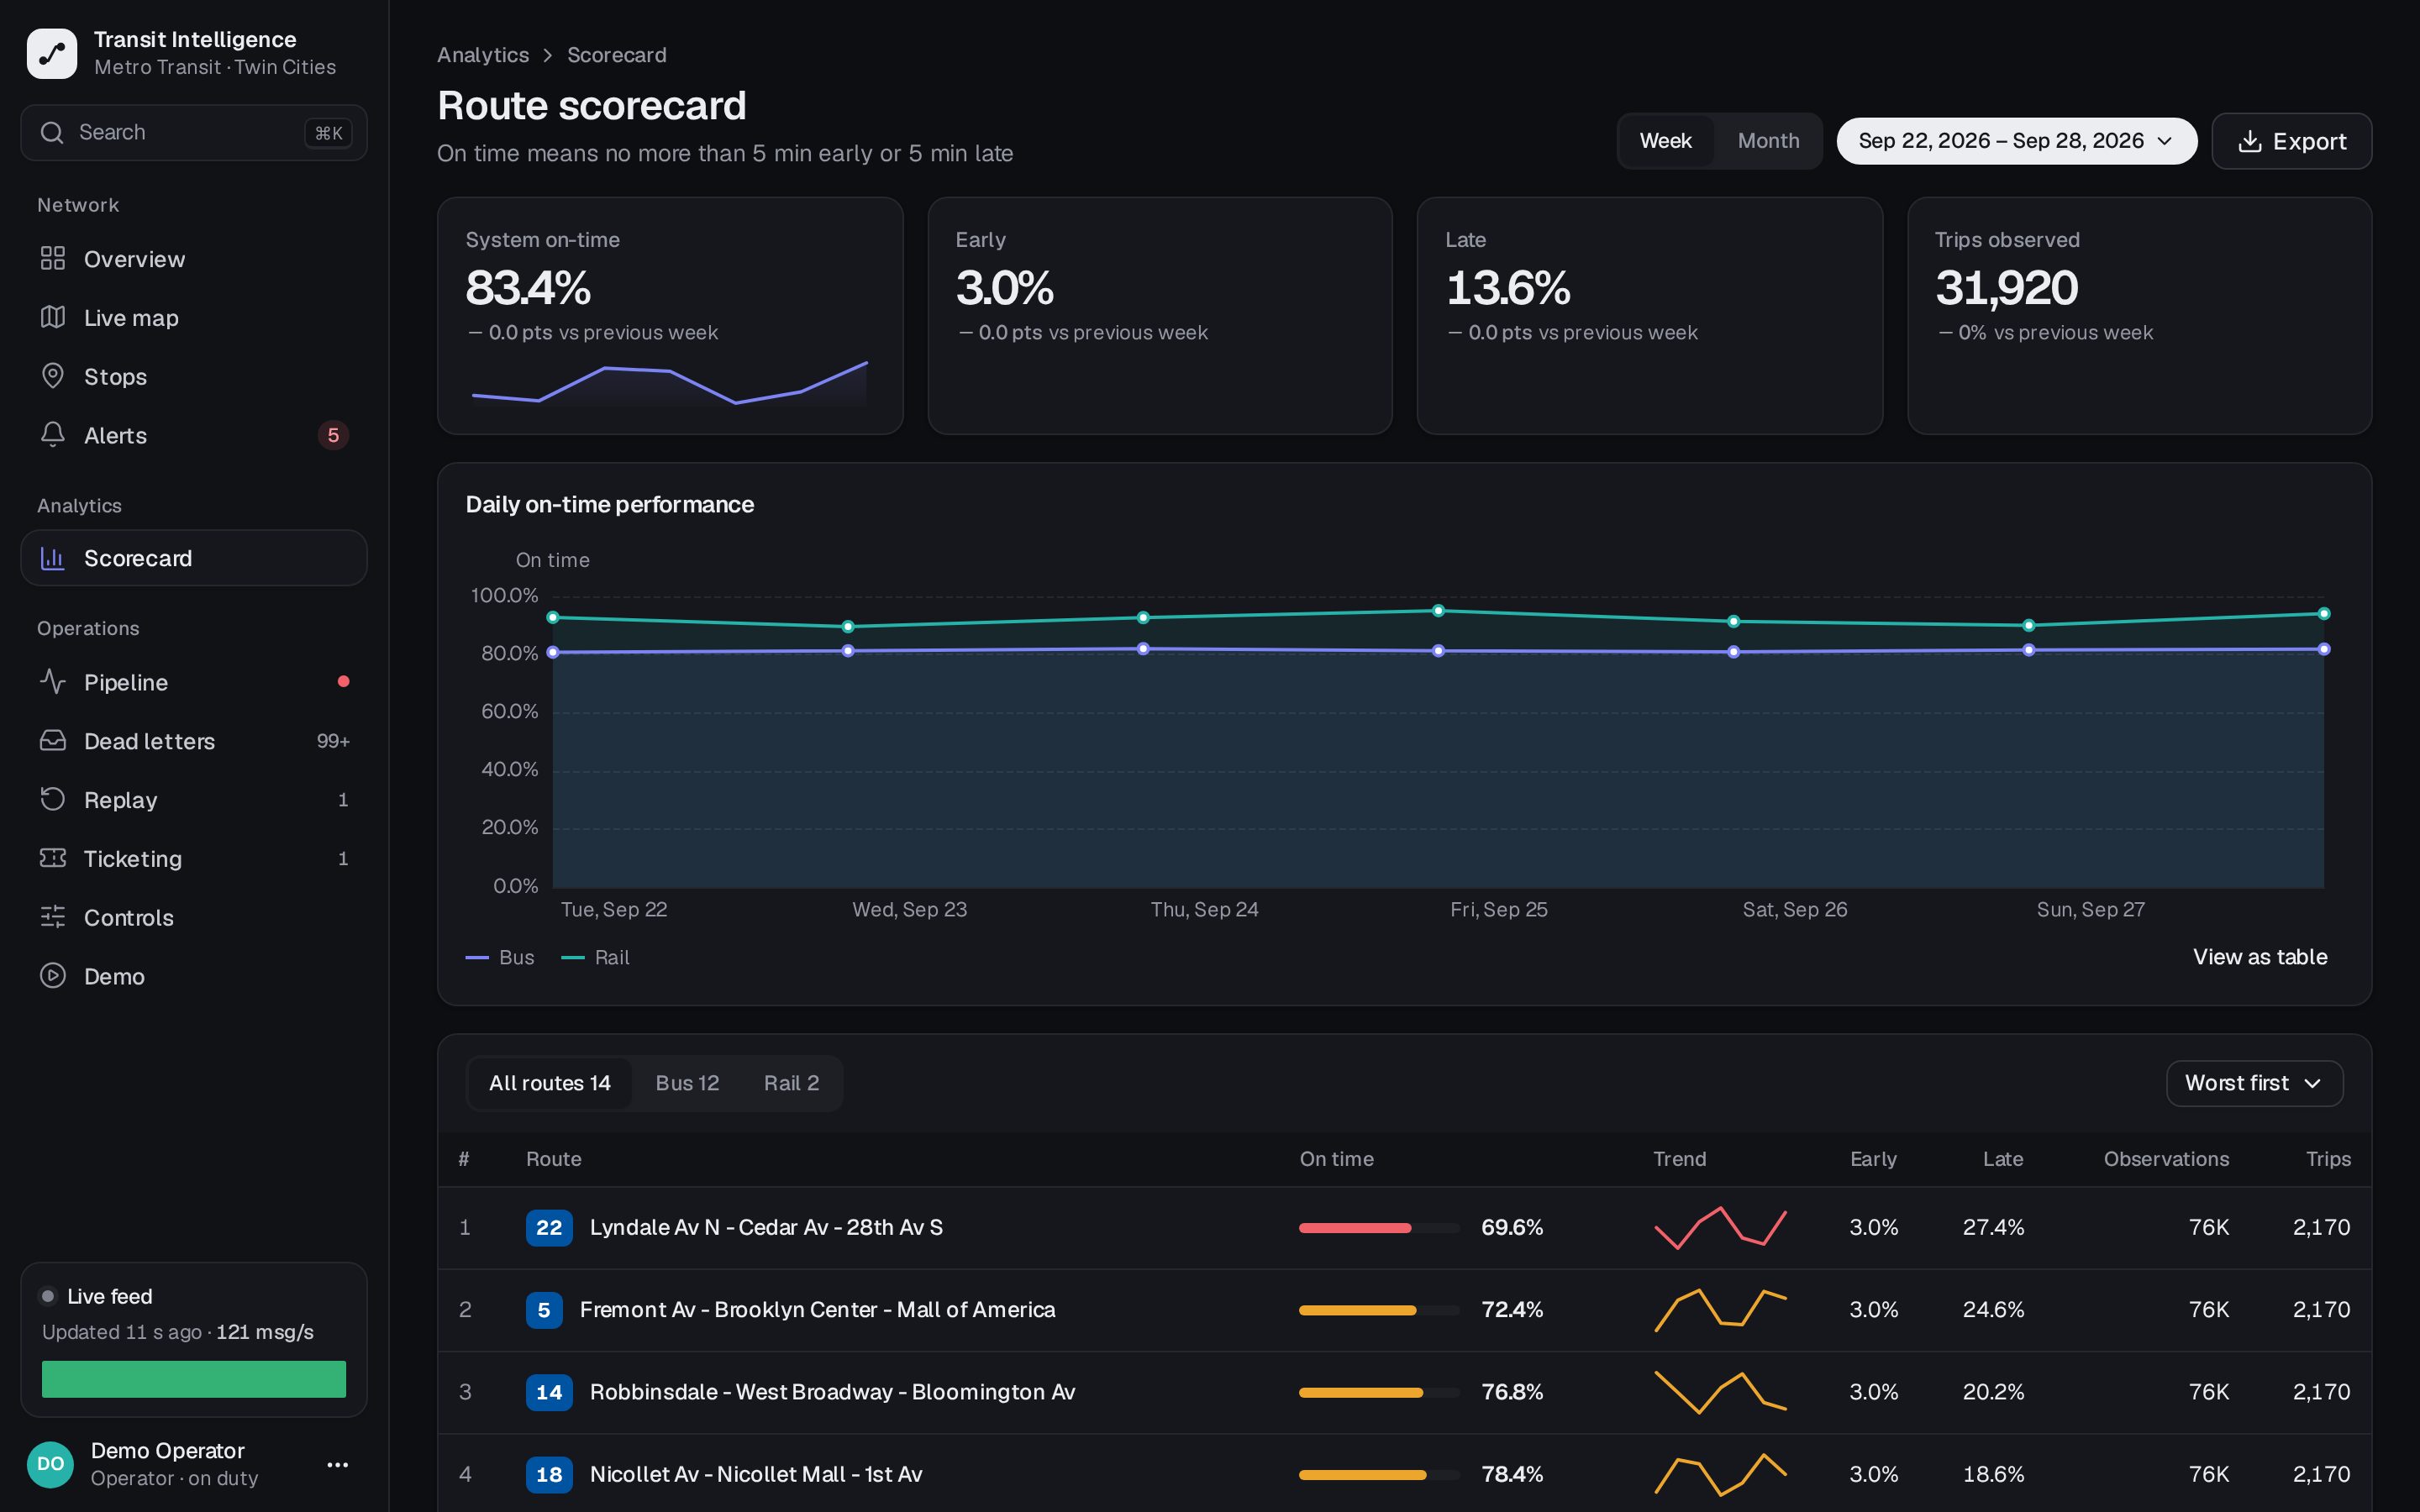This screenshot has width=2420, height=1512.
Task: Click the On time column header
Action: click(x=1336, y=1159)
